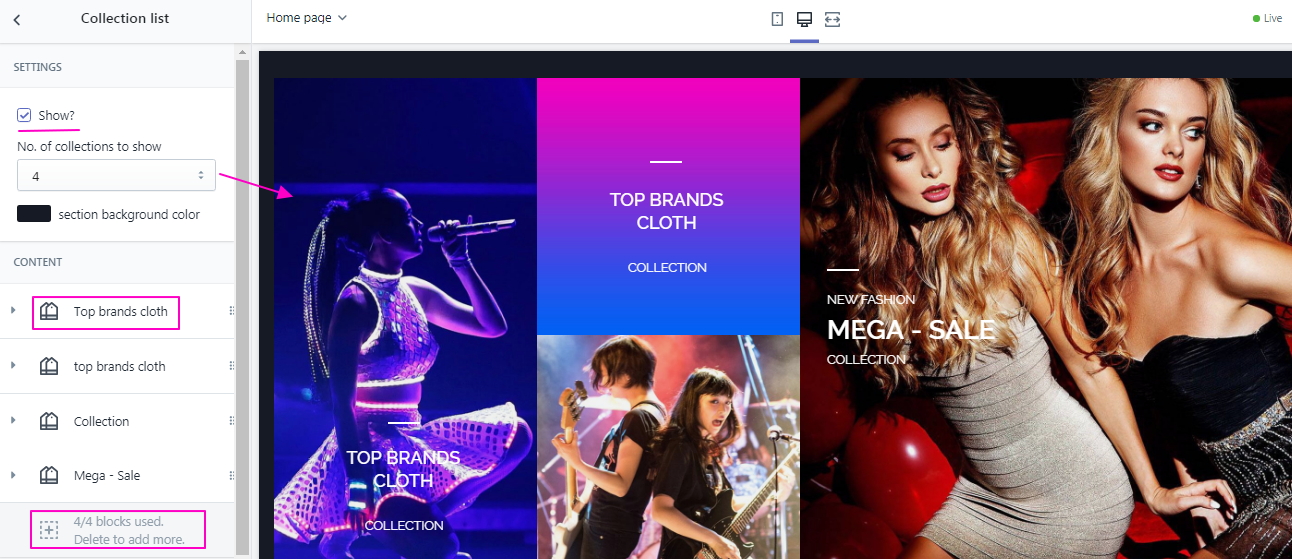Open the Home page selector dropdown

(307, 18)
